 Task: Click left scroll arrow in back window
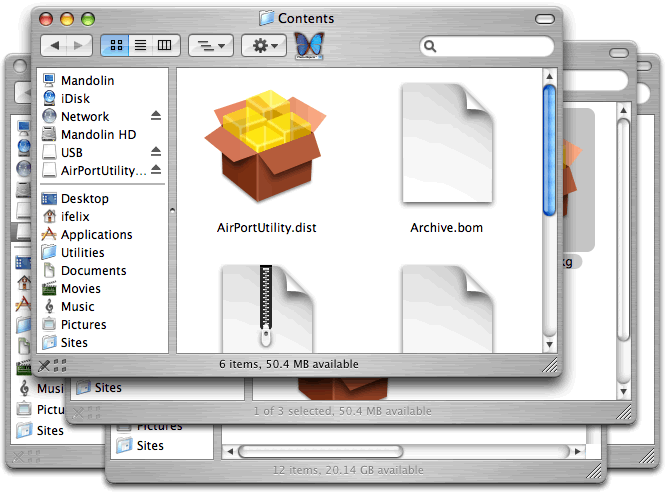pos(230,451)
